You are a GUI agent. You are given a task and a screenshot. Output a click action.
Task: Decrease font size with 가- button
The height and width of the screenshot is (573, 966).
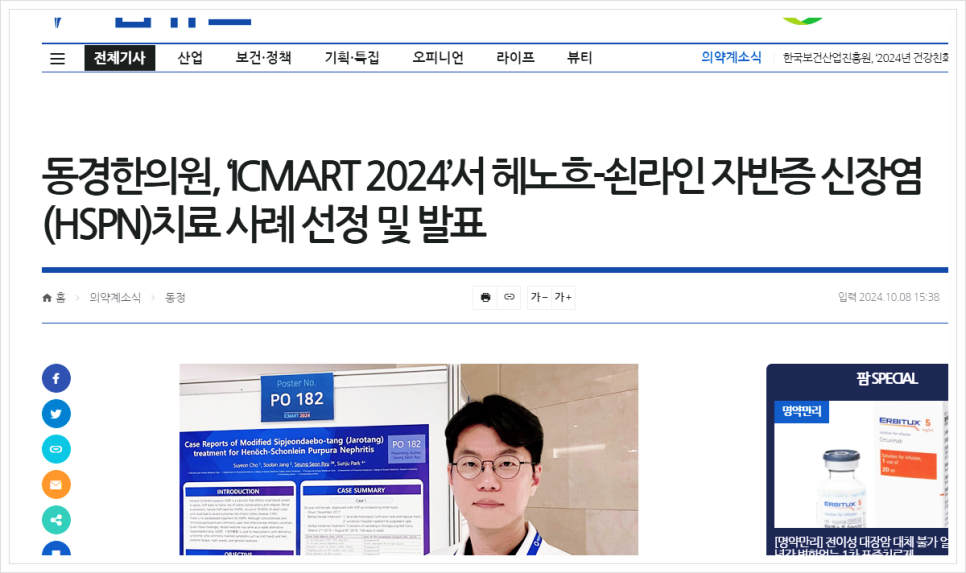point(539,298)
